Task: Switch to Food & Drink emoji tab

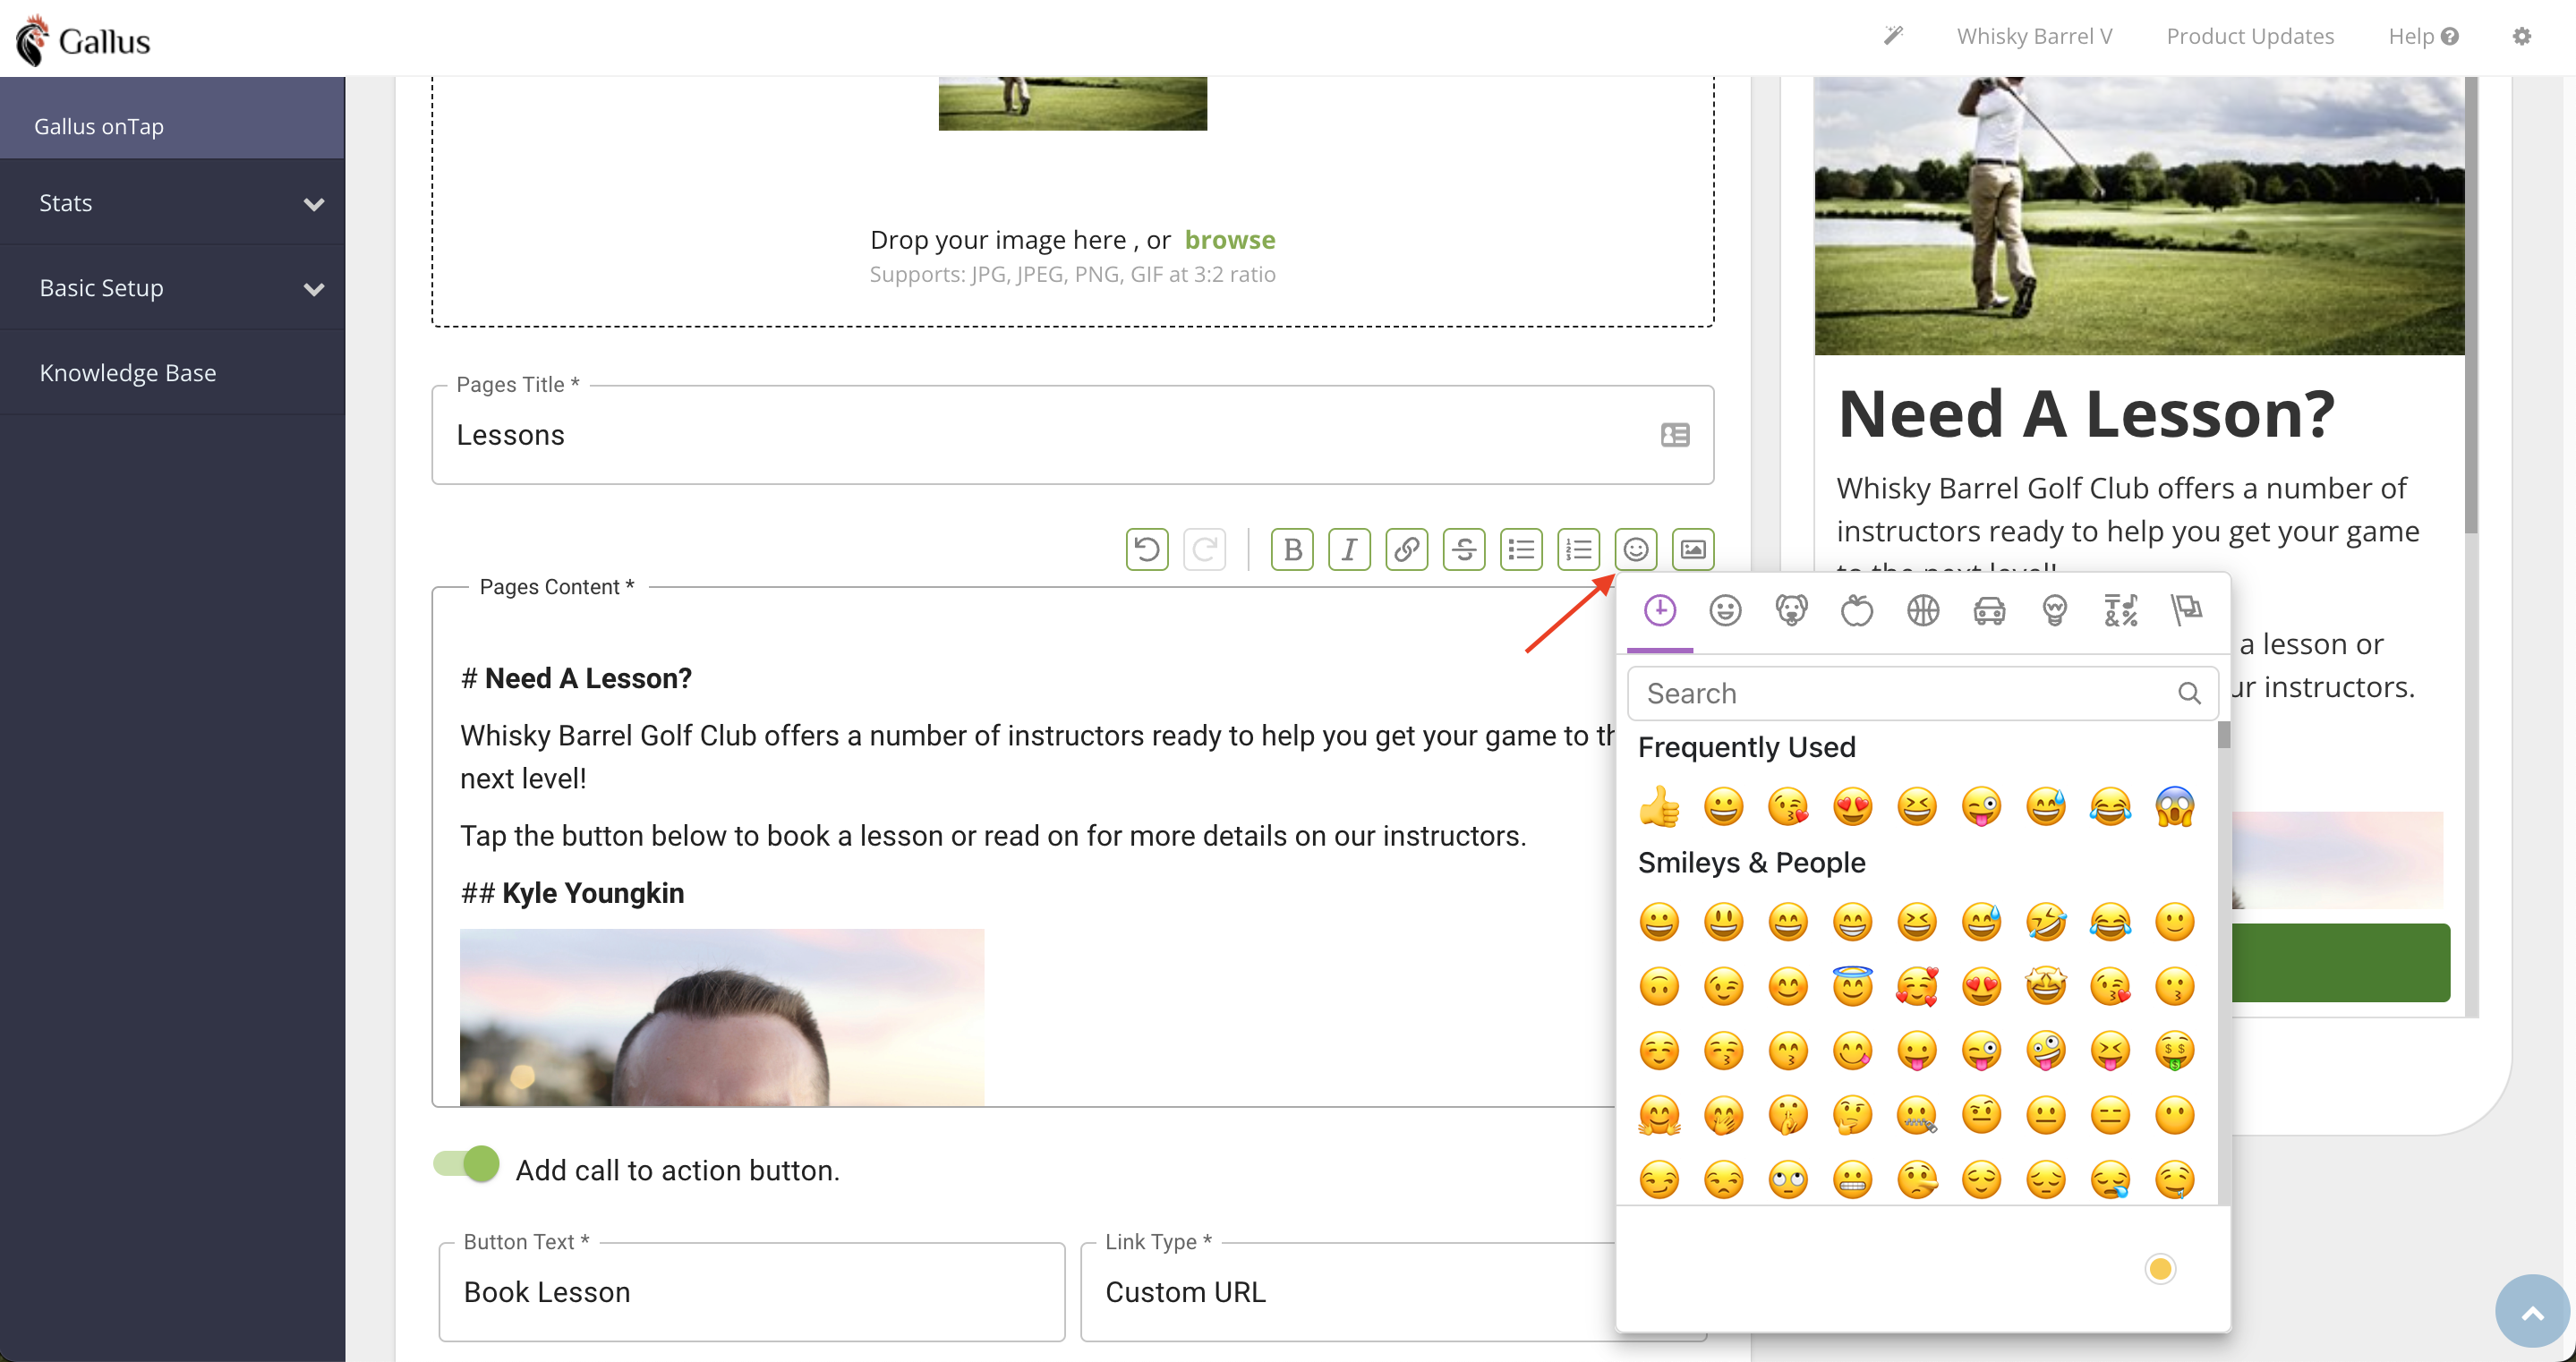Action: click(x=1857, y=610)
